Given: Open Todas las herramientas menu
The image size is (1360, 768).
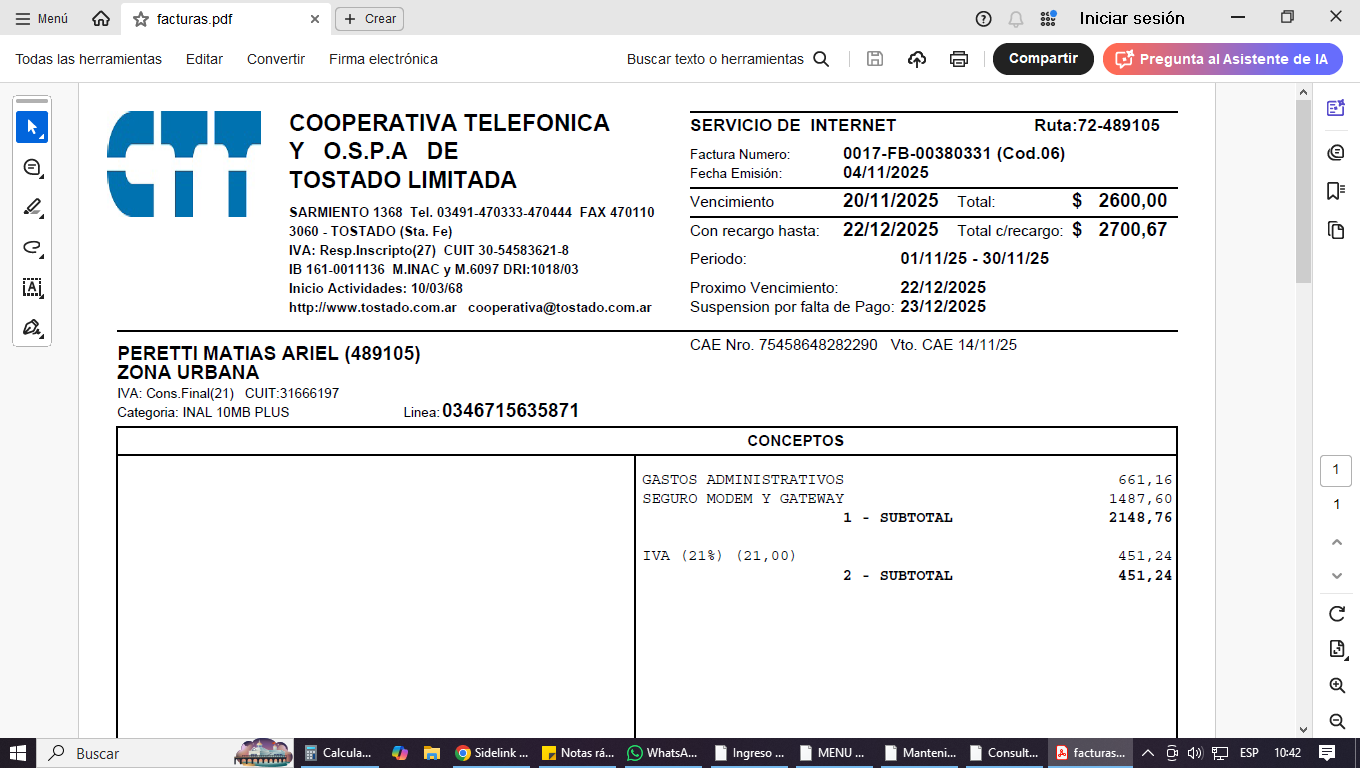Looking at the screenshot, I should pyautogui.click(x=88, y=59).
